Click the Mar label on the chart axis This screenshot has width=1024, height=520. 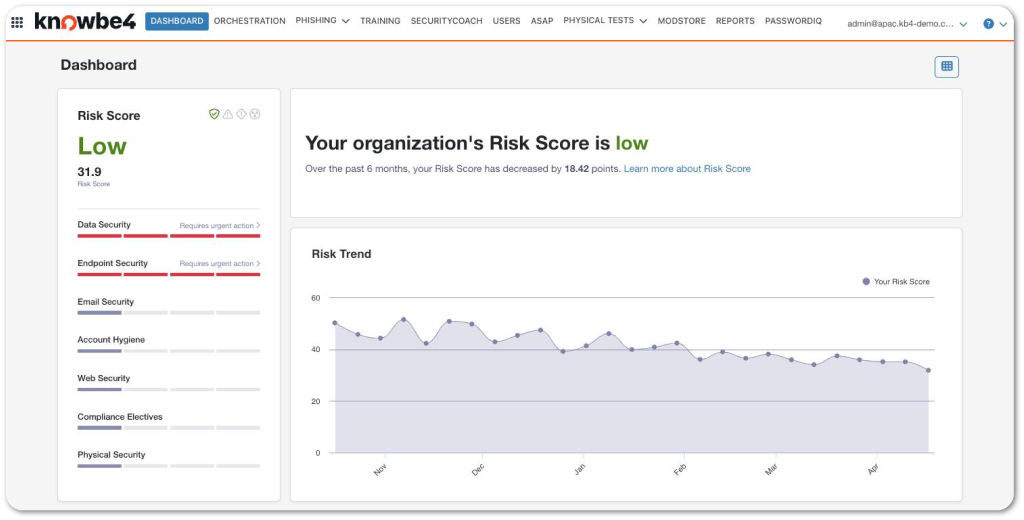point(771,469)
